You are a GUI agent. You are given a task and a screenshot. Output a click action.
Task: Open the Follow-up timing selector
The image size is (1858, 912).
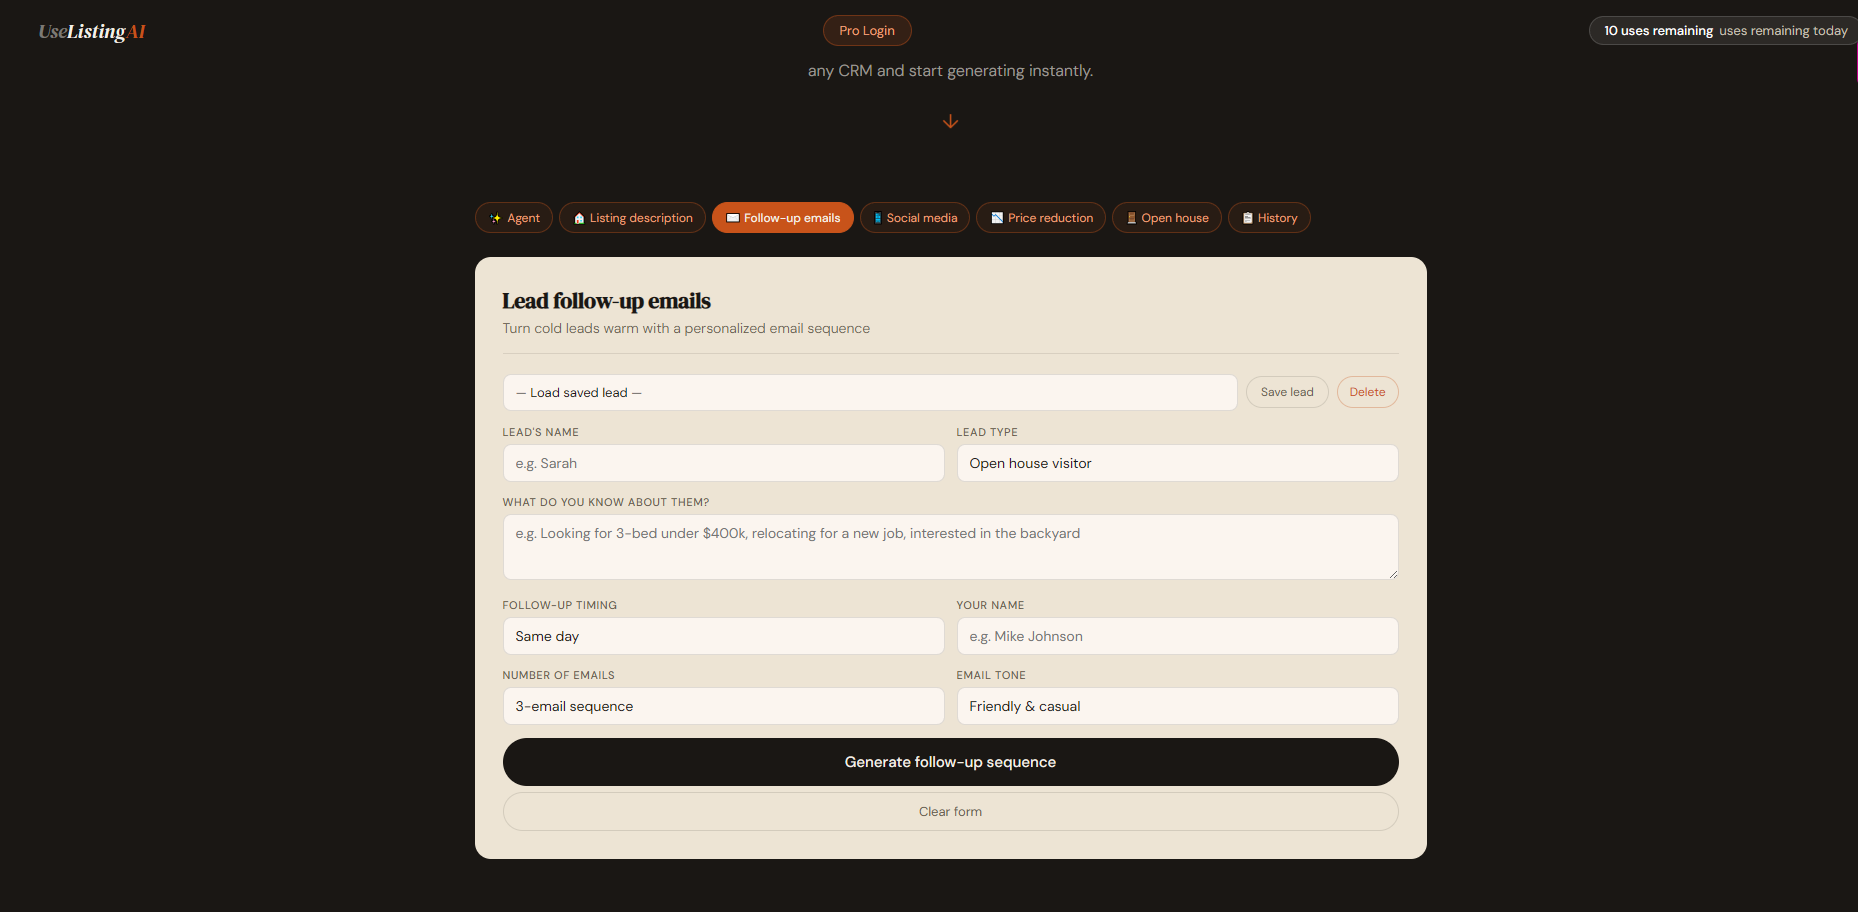tap(723, 636)
